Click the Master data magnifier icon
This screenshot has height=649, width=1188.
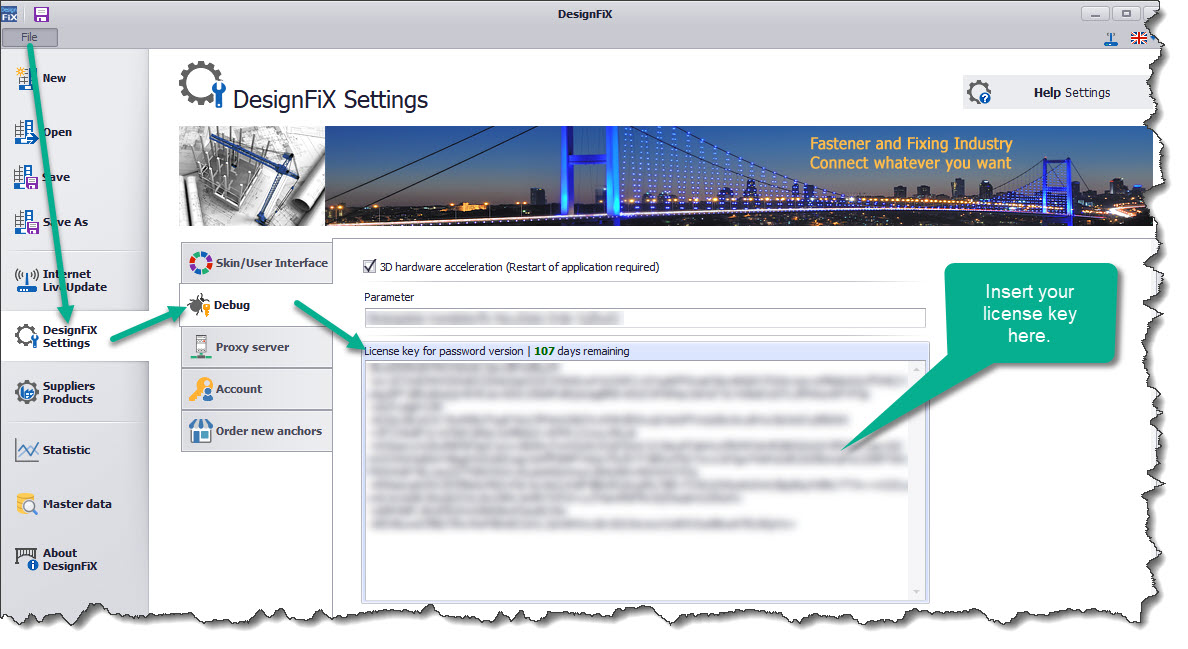tap(27, 504)
